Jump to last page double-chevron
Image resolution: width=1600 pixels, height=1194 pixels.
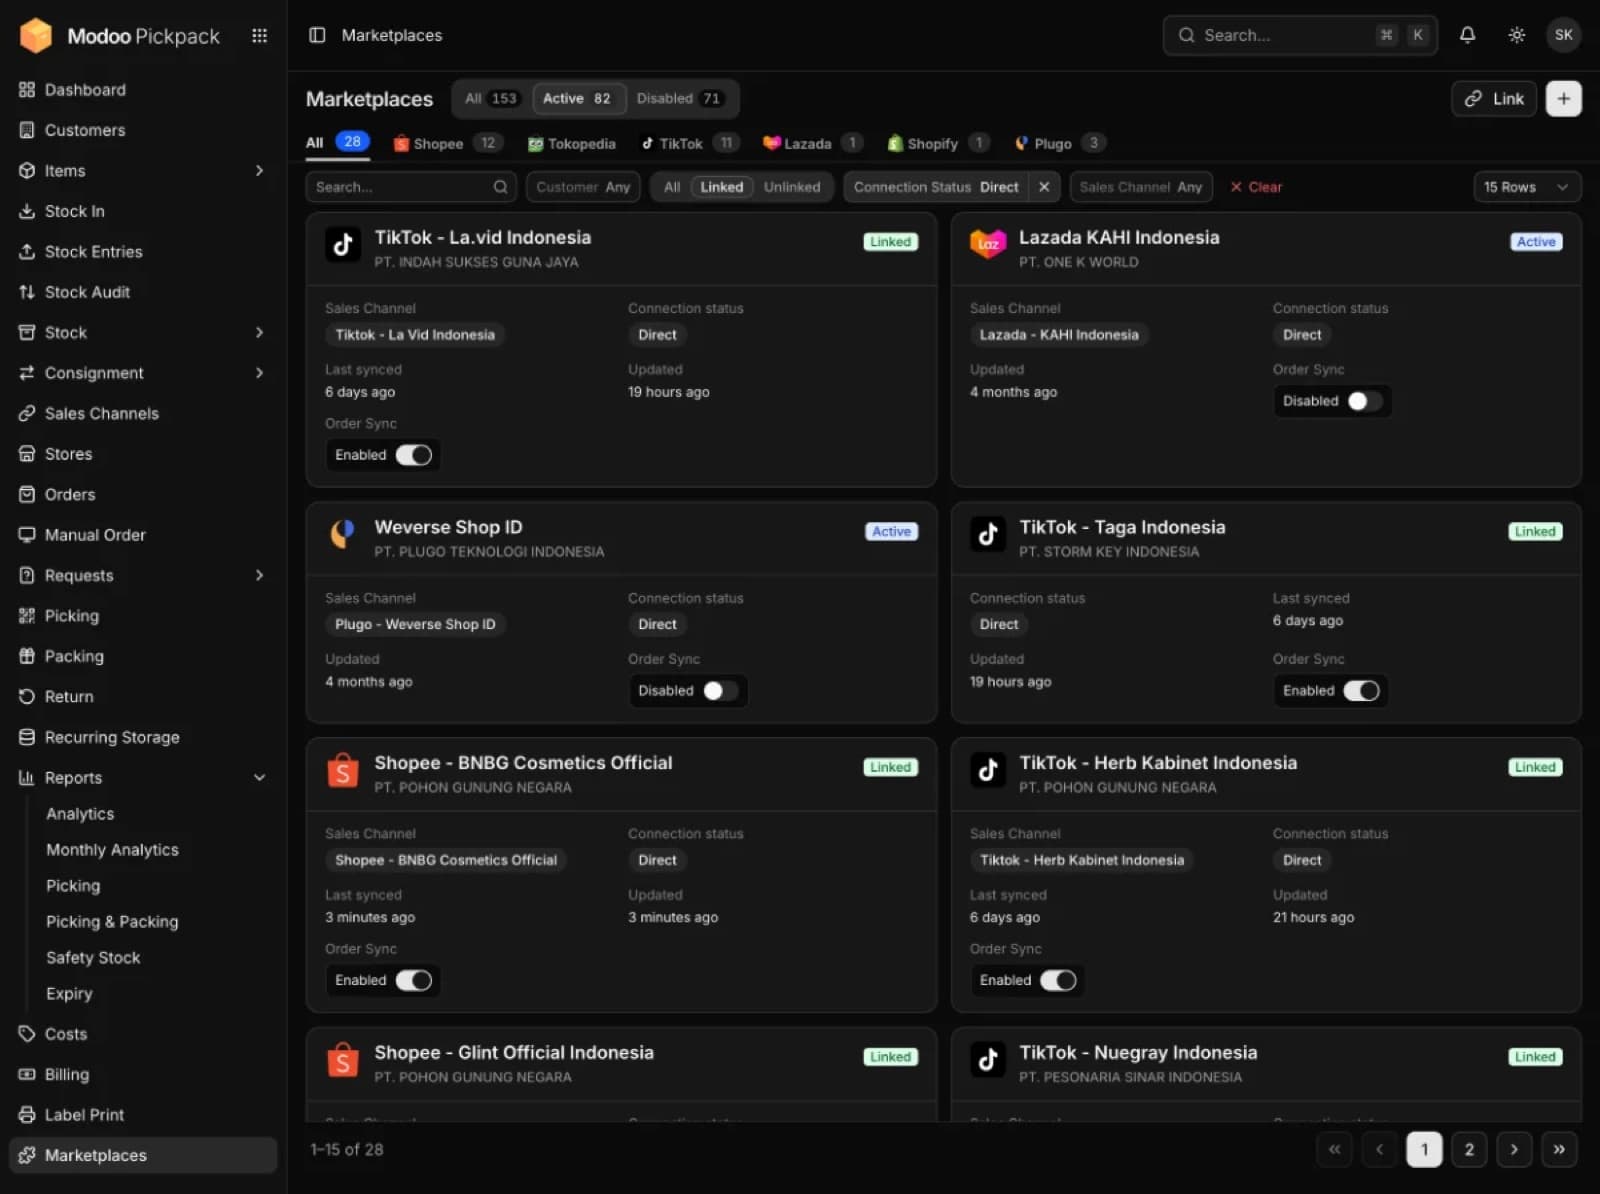pyautogui.click(x=1559, y=1149)
